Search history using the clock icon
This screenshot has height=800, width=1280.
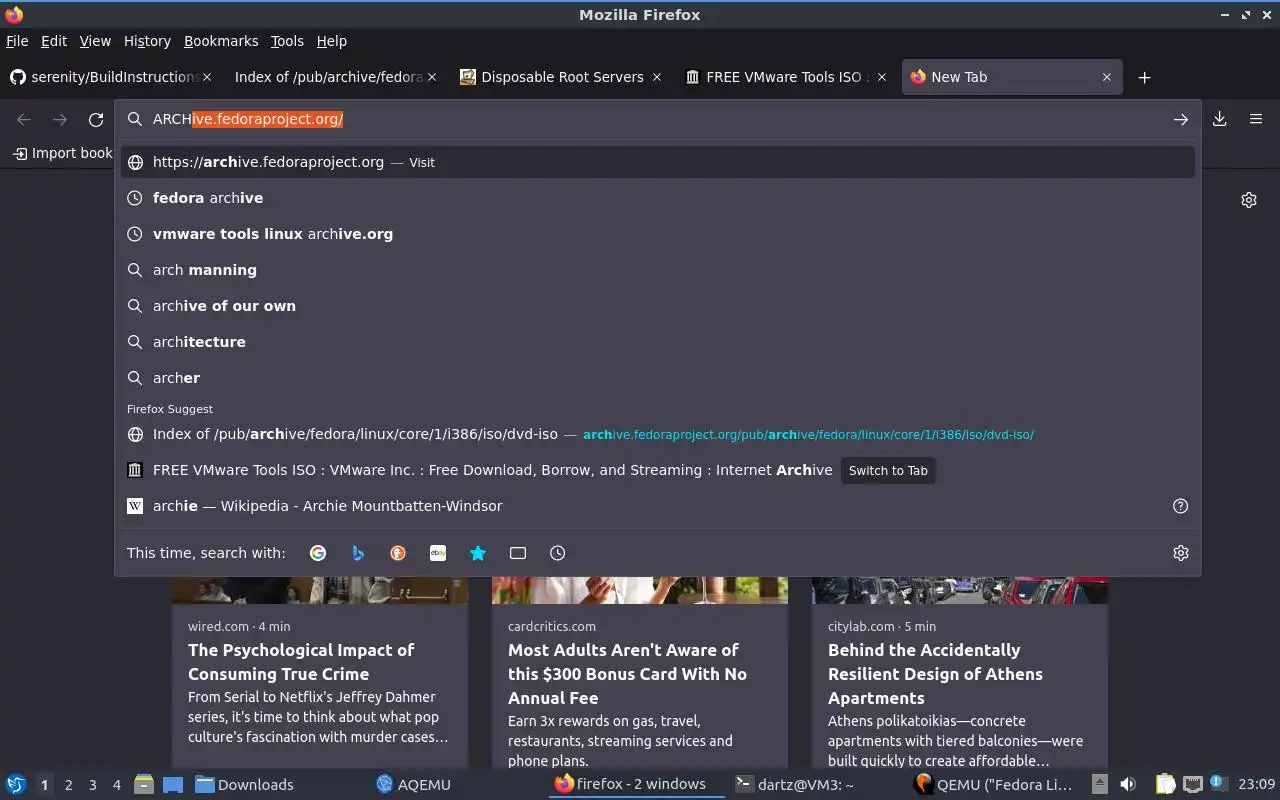558,553
